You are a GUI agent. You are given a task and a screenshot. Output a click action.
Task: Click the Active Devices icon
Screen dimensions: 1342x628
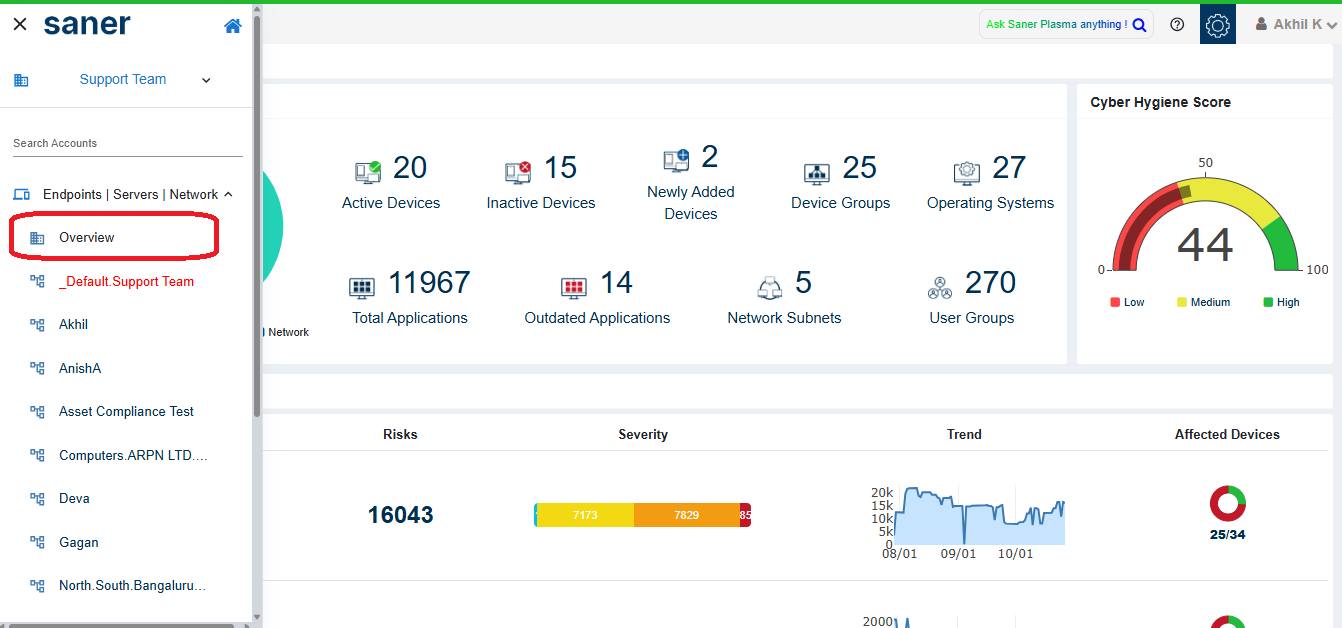(368, 171)
